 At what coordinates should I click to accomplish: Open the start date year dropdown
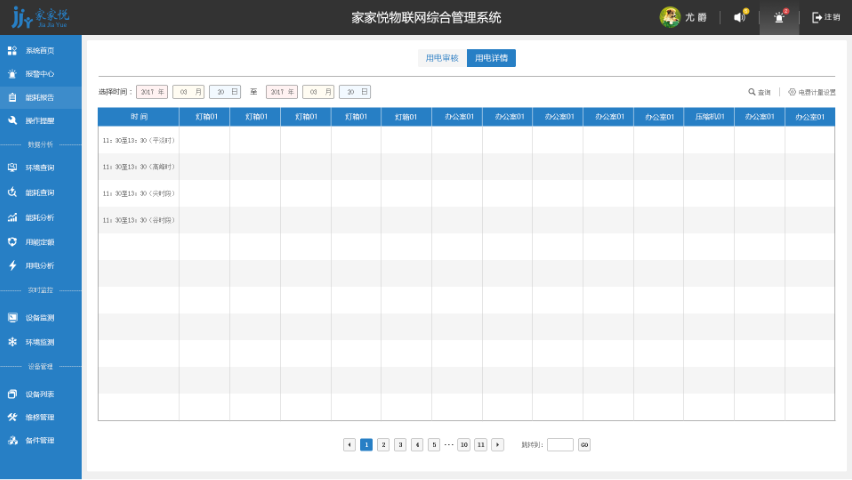(x=152, y=92)
